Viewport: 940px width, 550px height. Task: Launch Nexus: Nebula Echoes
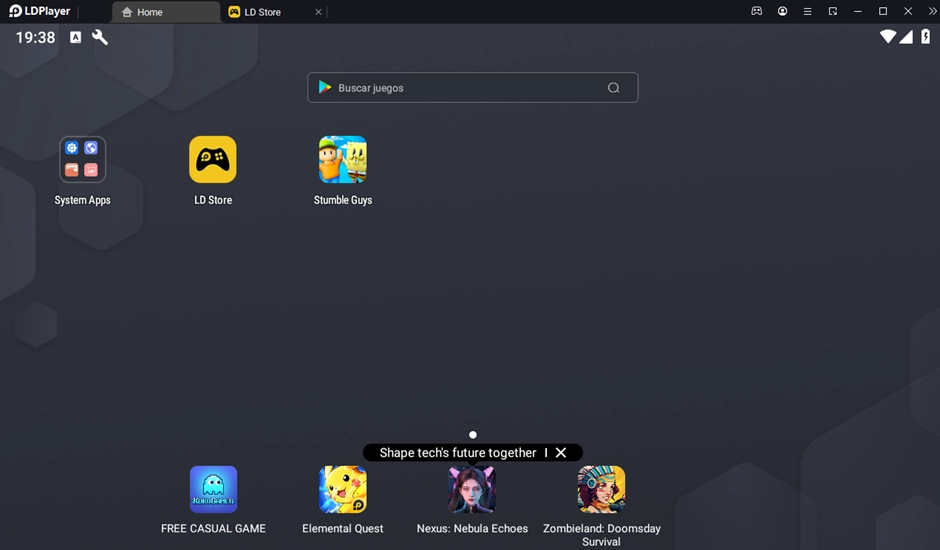[472, 489]
